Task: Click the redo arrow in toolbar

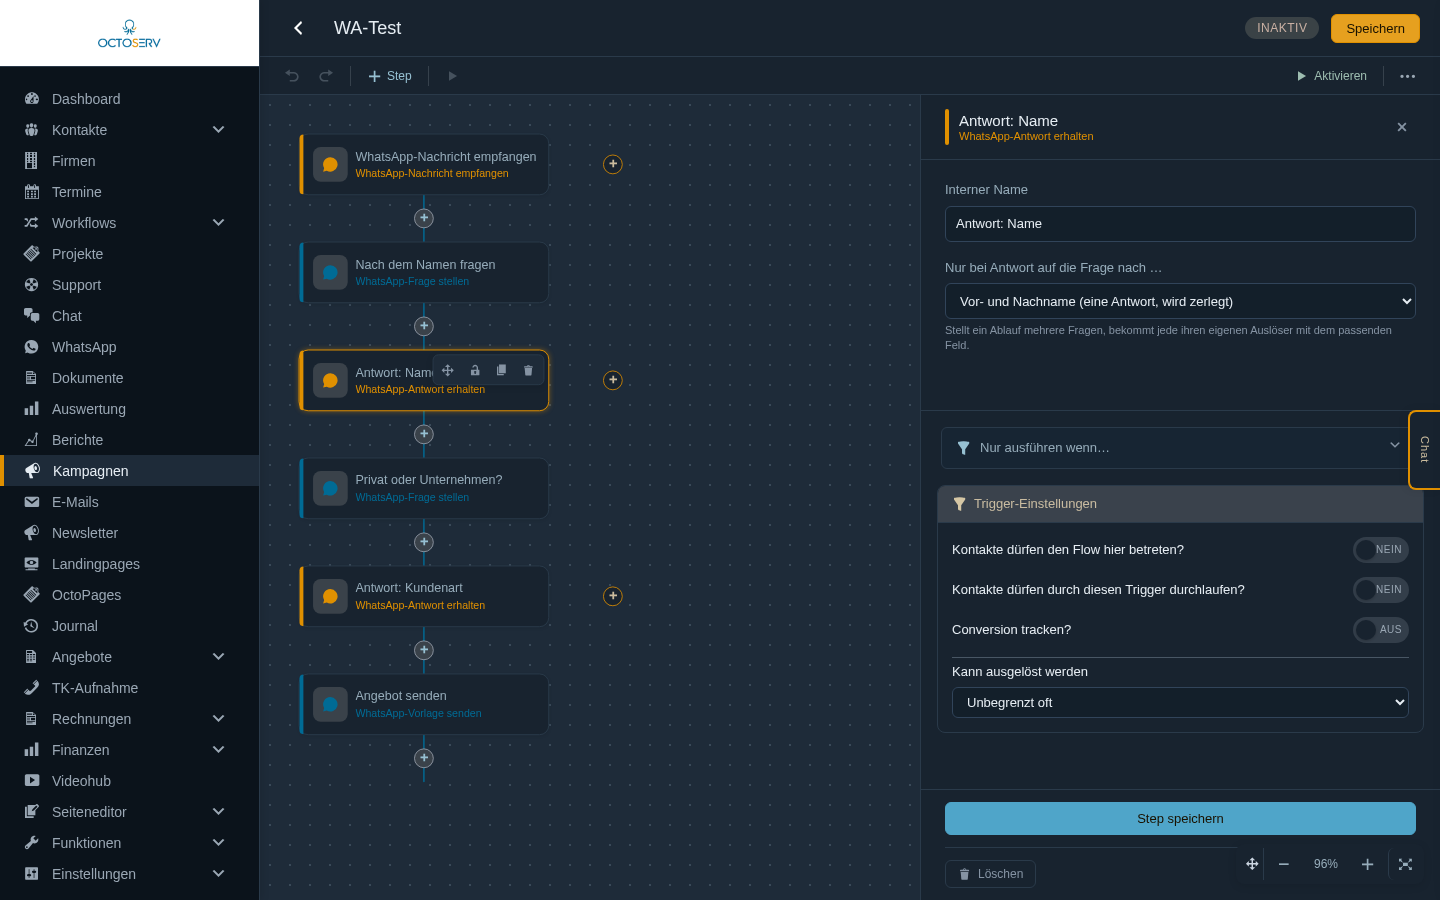Action: 326,76
